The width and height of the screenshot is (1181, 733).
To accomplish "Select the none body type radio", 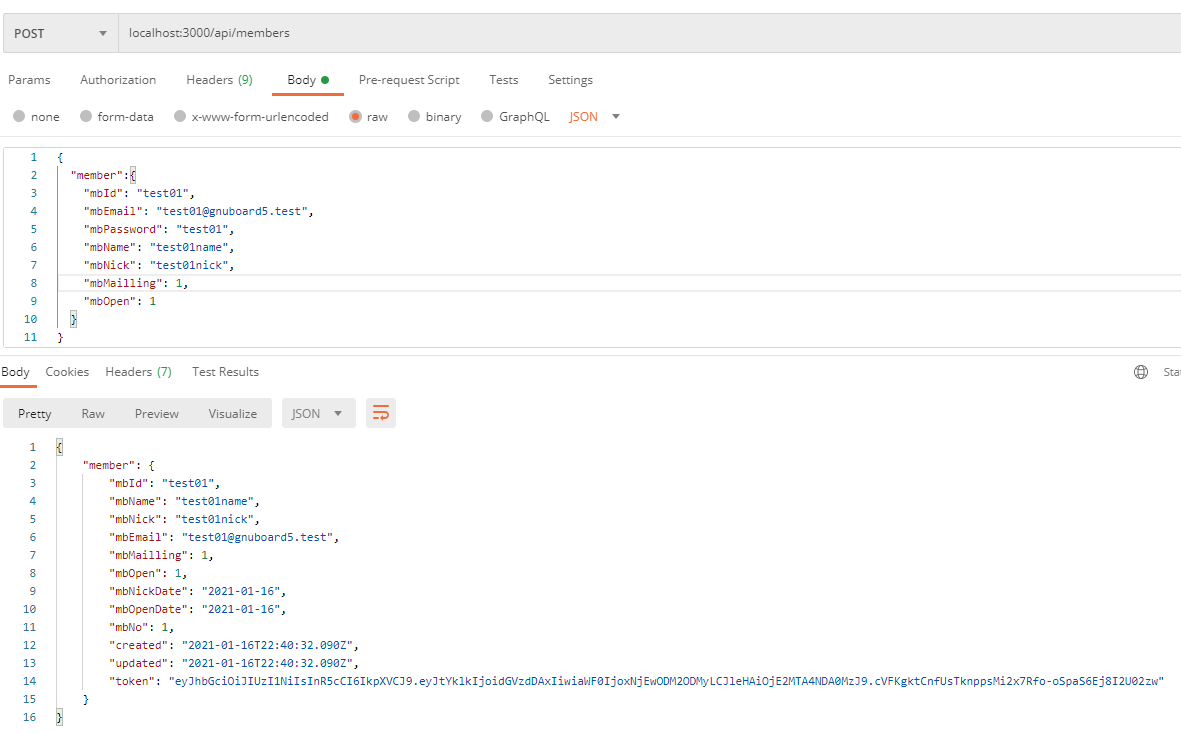I will coord(20,117).
